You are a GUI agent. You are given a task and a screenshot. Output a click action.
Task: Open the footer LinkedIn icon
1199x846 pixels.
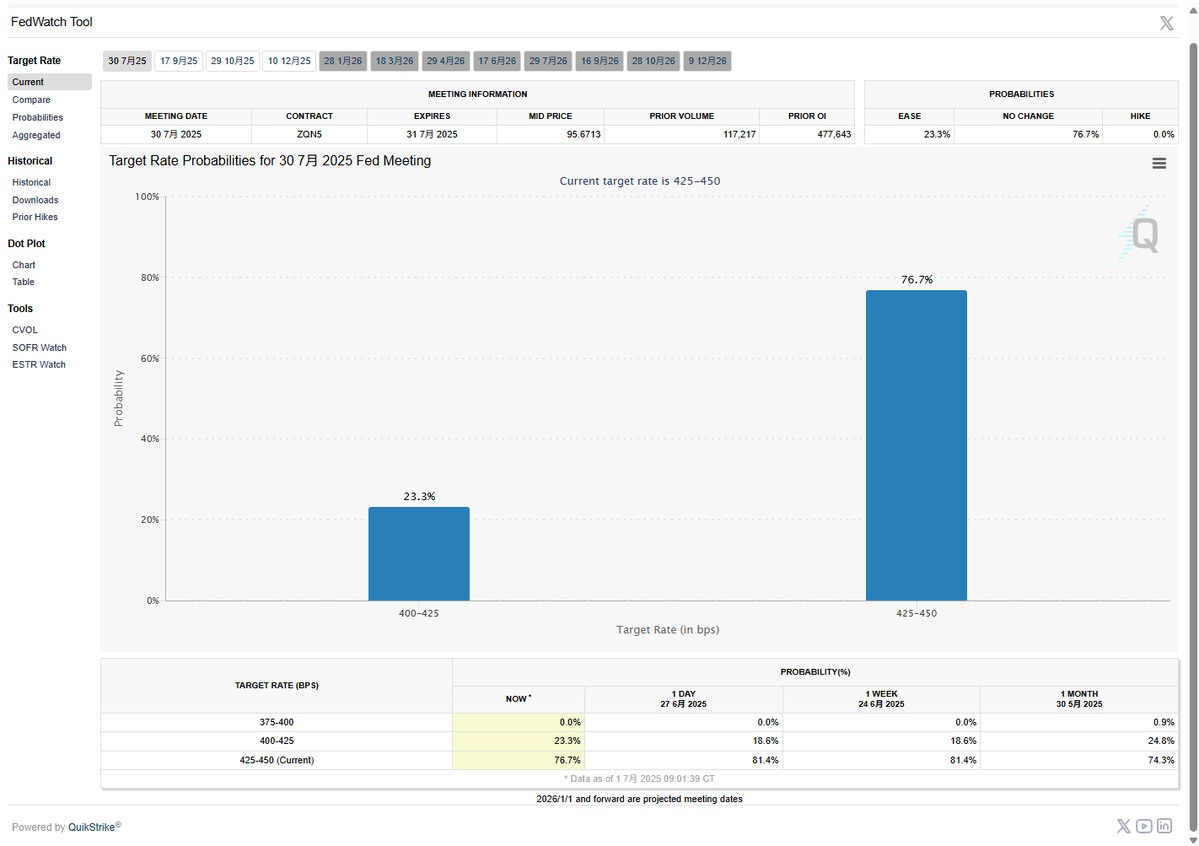tap(1164, 825)
